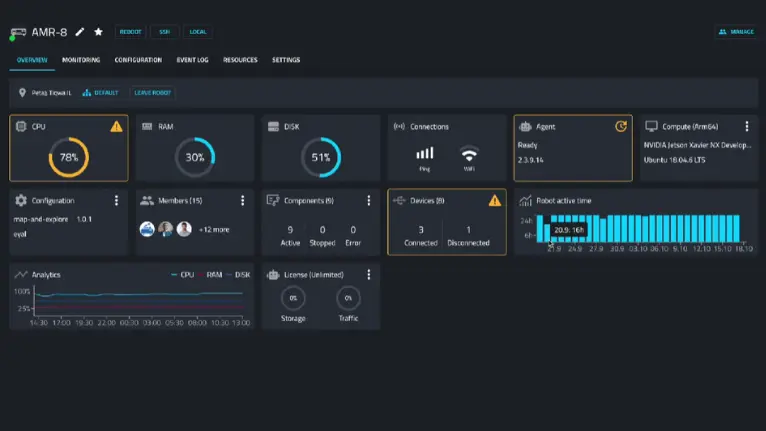Open the Configuration card's three-dot menu
Viewport: 766px width, 431px height.
click(116, 200)
